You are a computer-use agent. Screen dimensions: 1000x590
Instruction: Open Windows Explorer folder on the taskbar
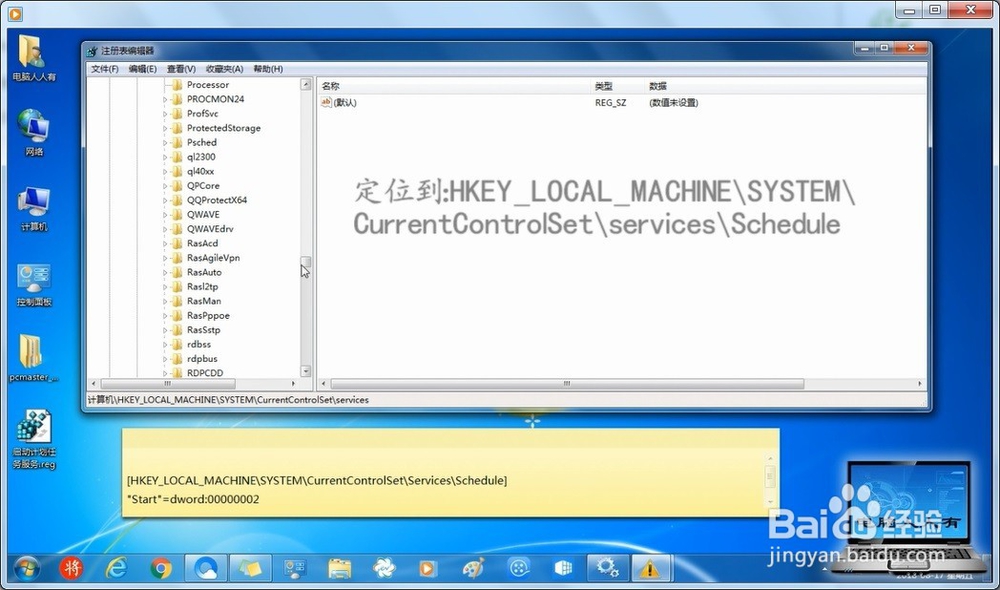tap(339, 568)
